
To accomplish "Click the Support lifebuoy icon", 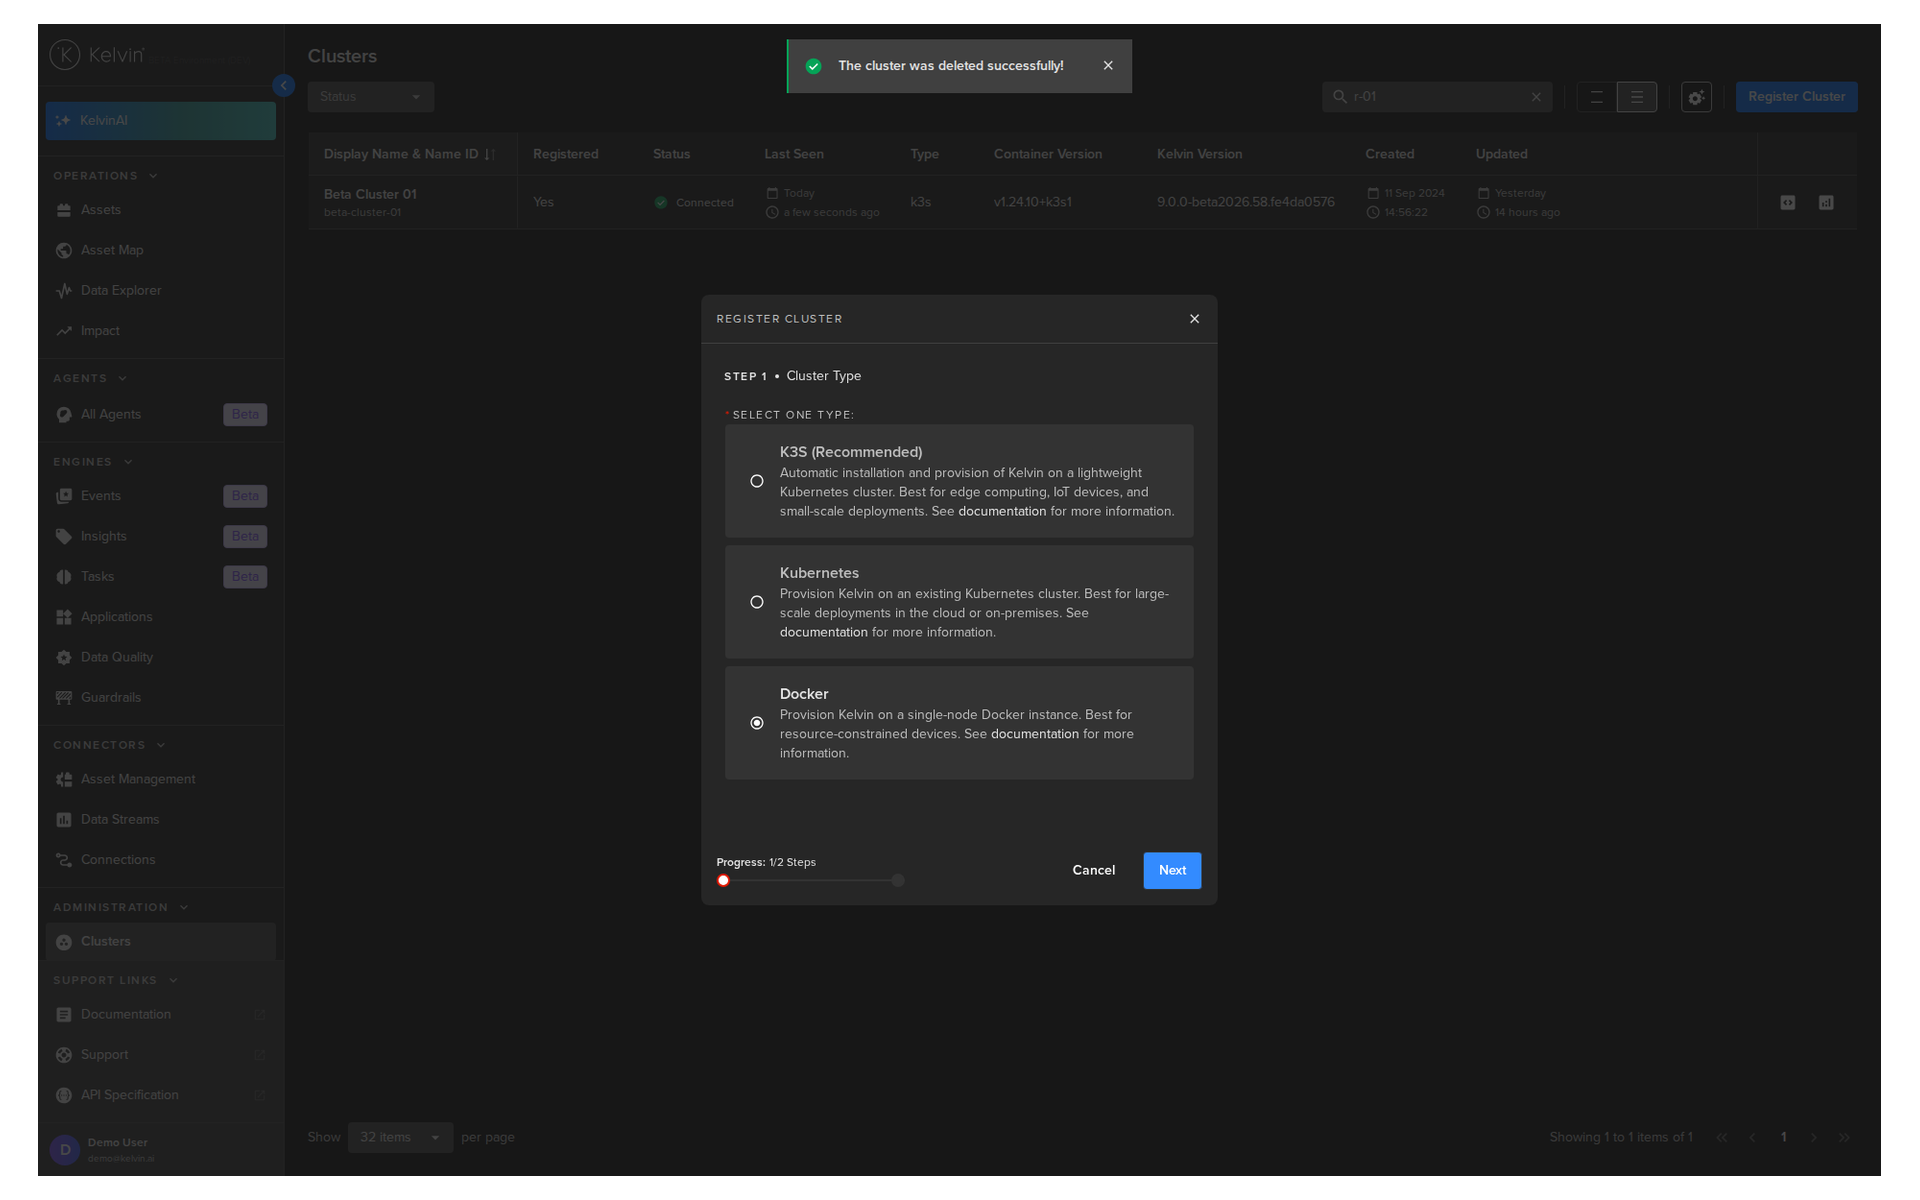I will click(x=64, y=1055).
